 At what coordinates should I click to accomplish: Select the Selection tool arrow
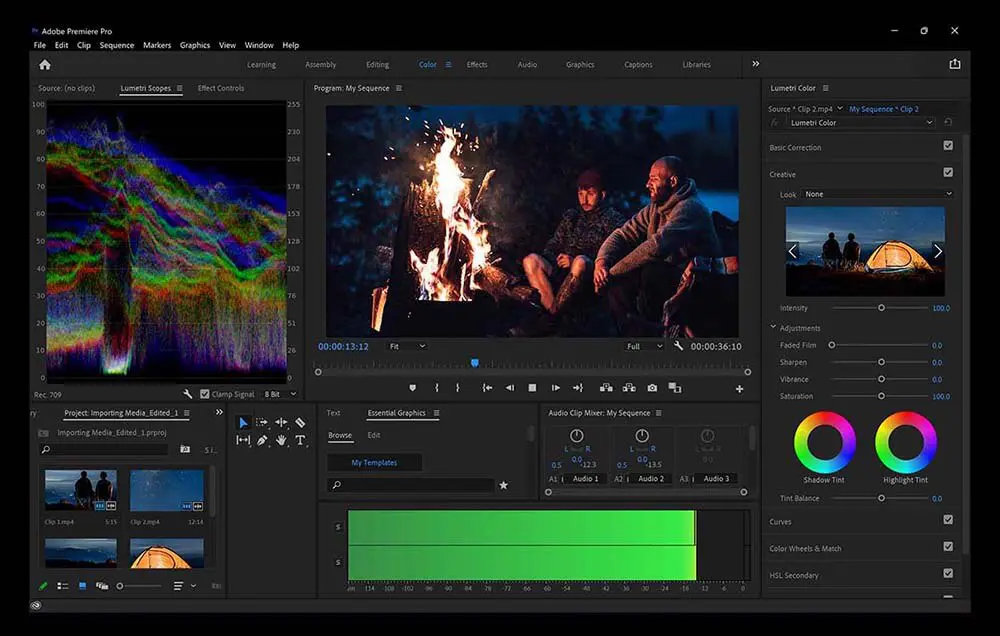point(243,422)
